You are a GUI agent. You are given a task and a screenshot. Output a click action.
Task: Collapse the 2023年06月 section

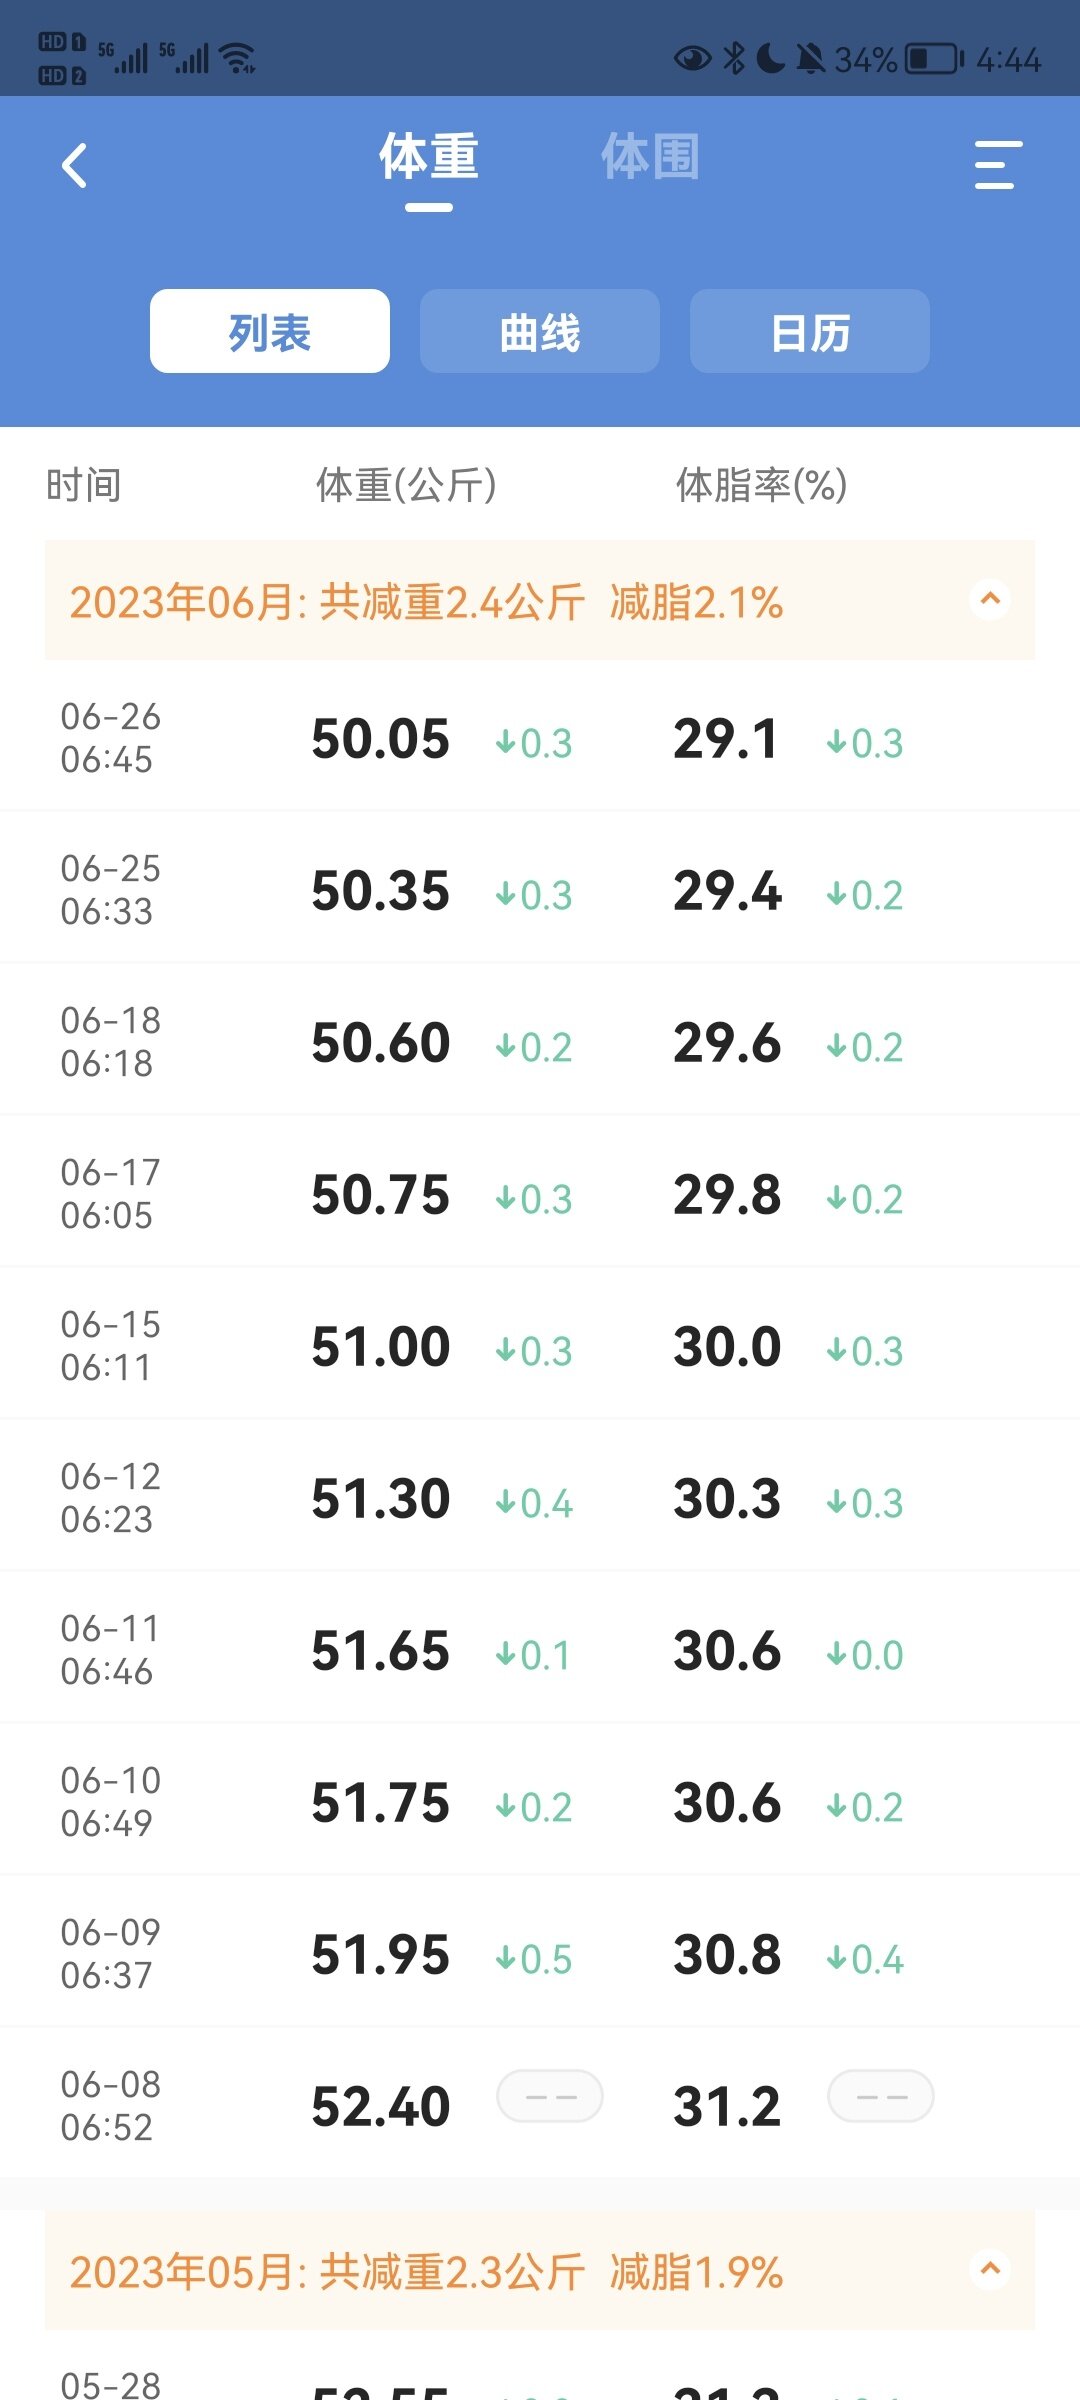[990, 600]
